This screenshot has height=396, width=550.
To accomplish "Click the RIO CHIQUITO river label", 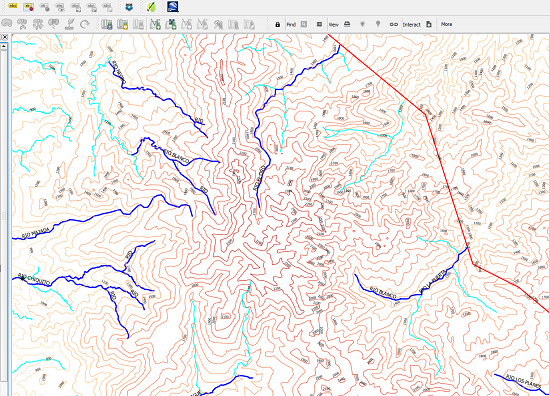I will coord(35,280).
